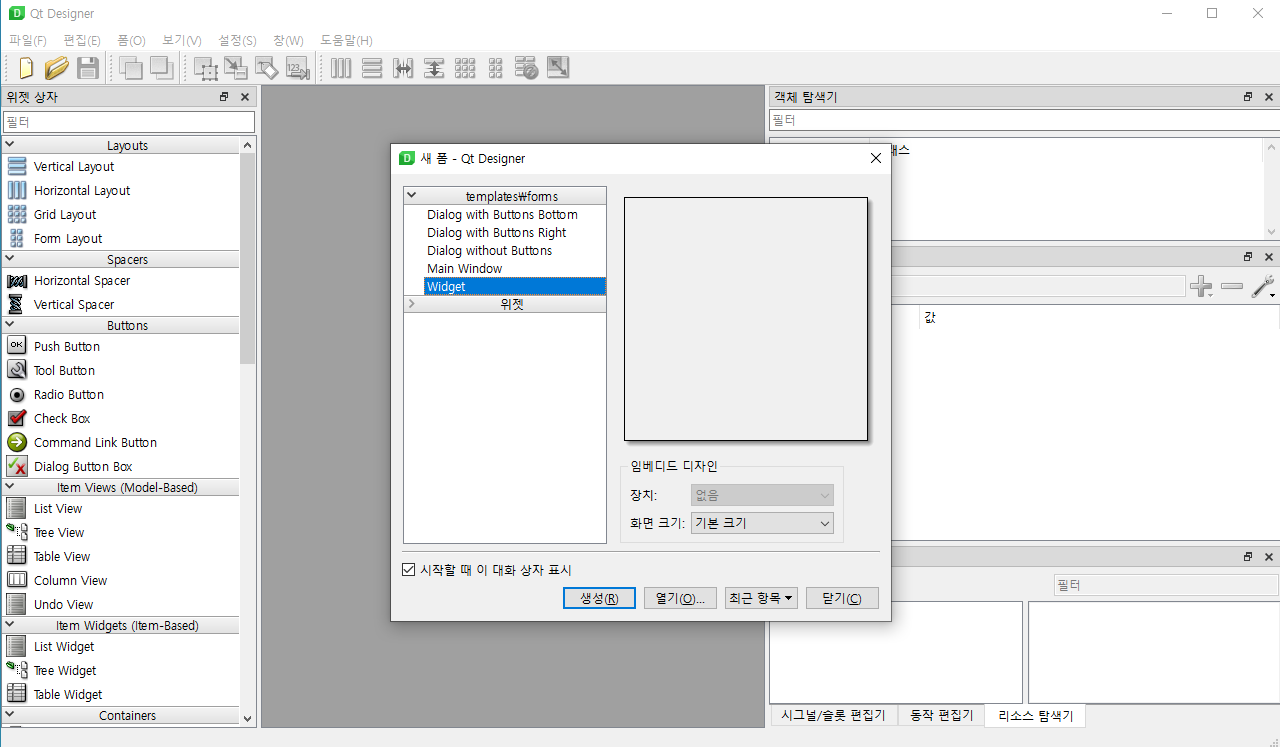Click the Lay Out in Grid toolbar icon
The width and height of the screenshot is (1280, 747).
465,68
